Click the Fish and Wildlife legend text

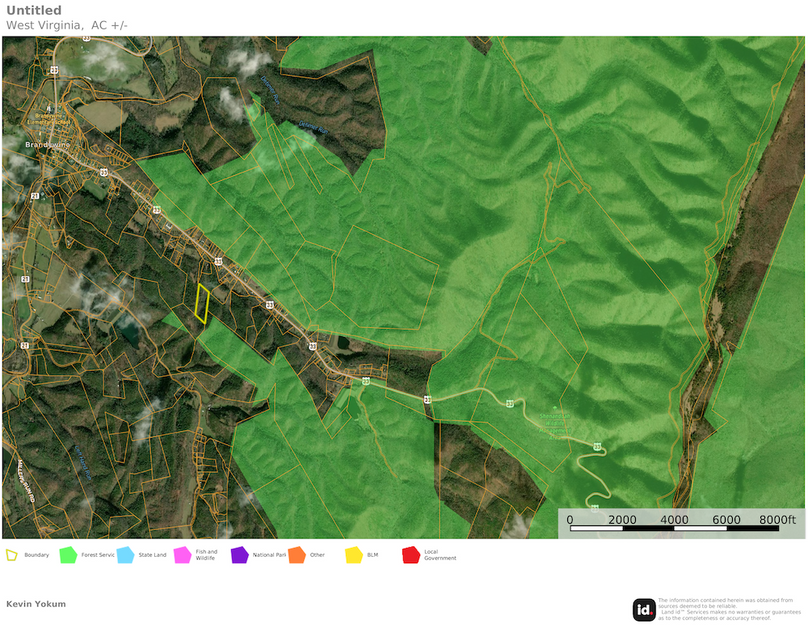click(x=206, y=555)
